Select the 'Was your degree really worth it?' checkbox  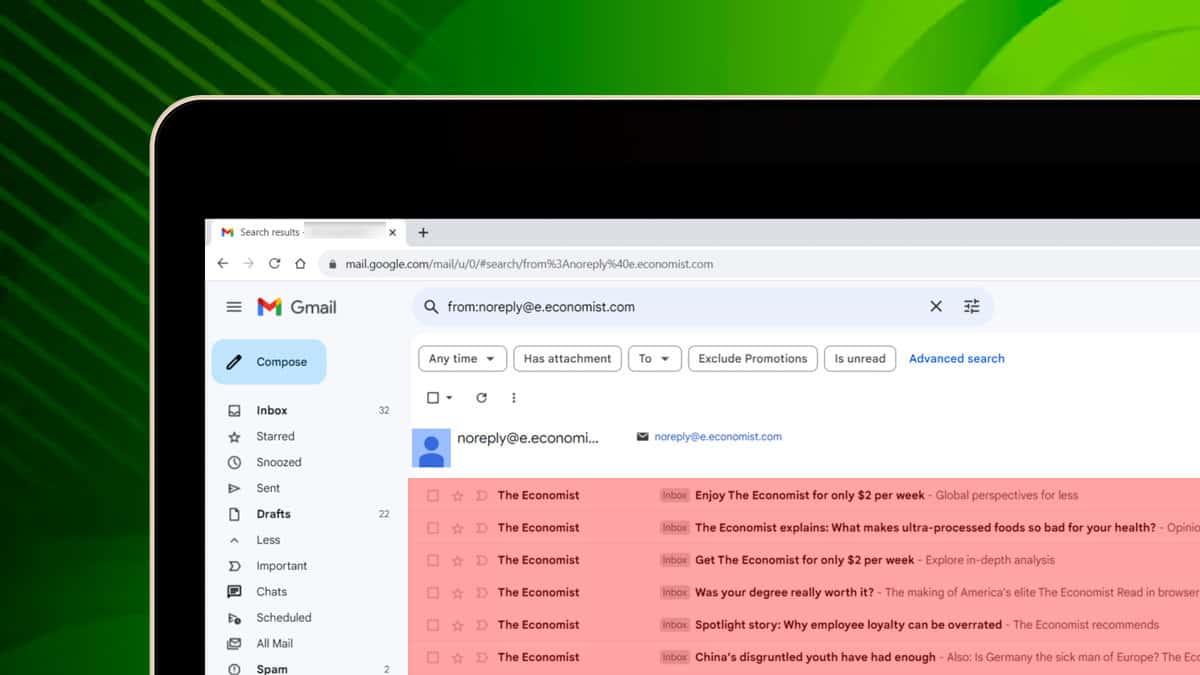(433, 593)
